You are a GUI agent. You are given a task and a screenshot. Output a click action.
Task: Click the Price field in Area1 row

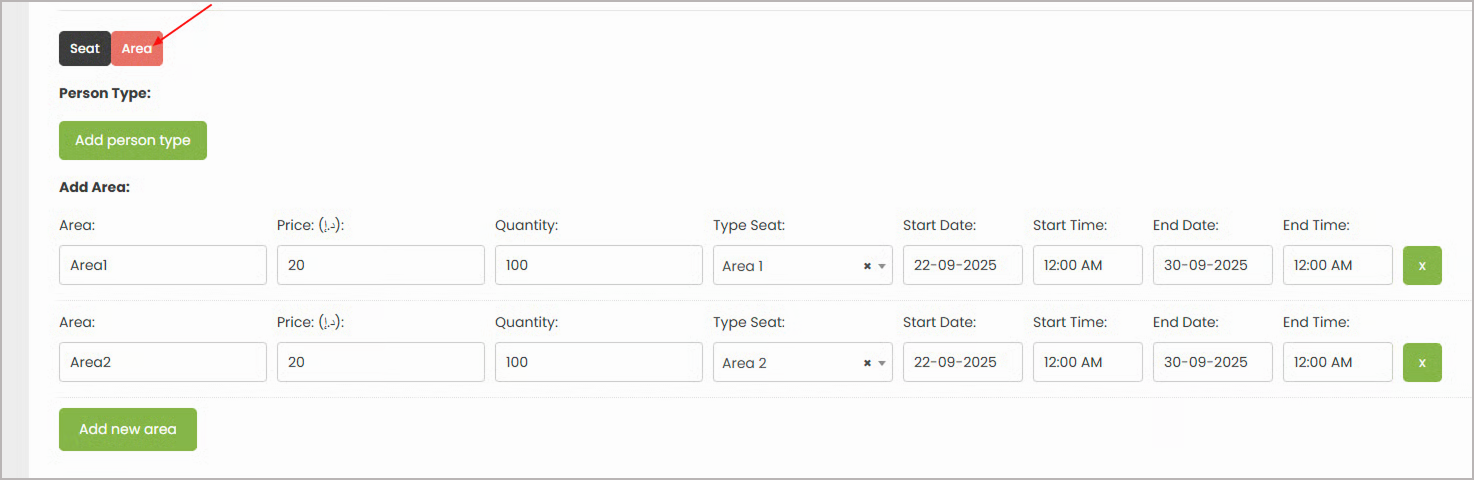click(381, 265)
